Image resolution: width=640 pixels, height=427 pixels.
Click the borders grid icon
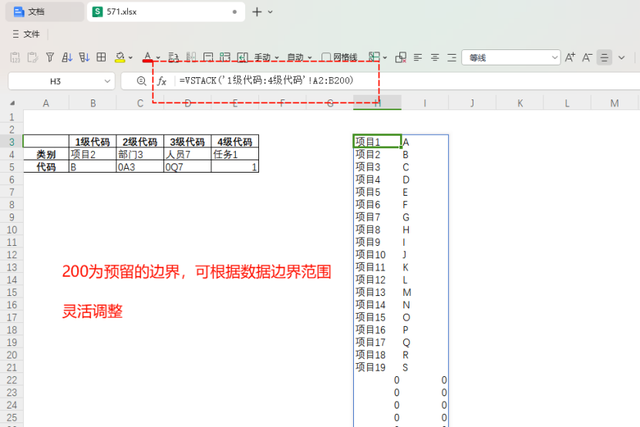coord(101,57)
